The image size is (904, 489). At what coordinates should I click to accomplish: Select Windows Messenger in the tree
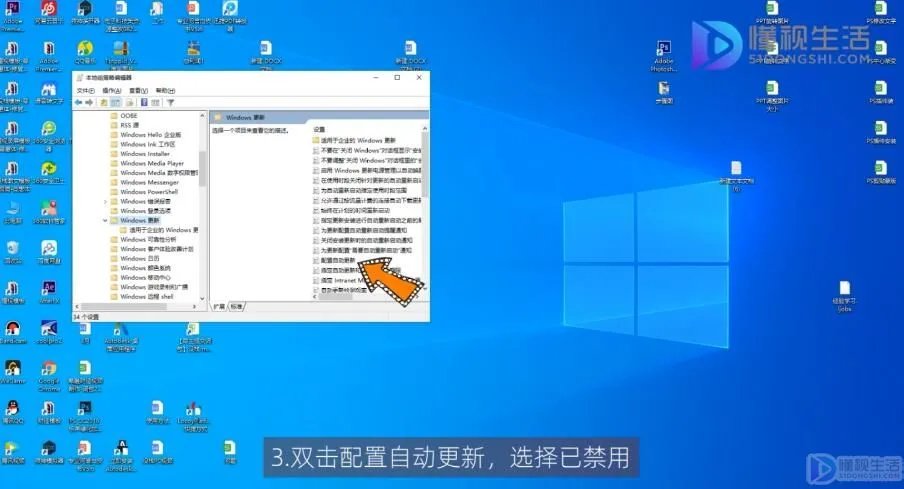144,182
